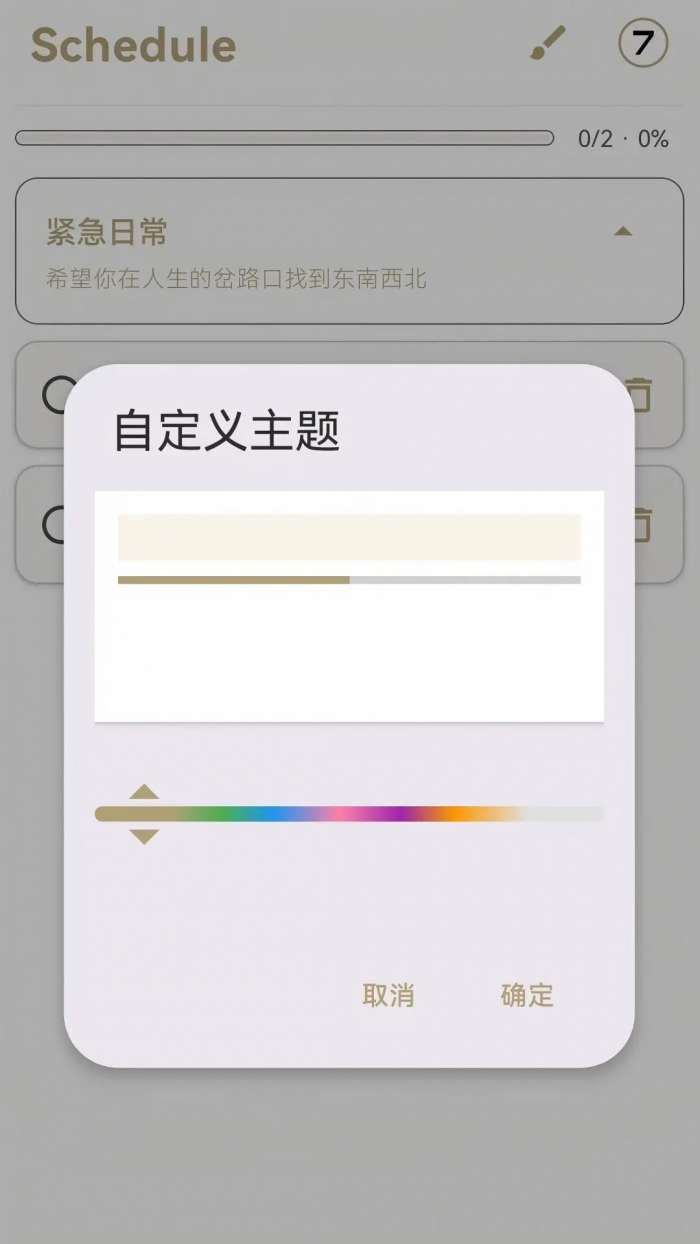
Task: Click the up triangle above slider handle
Action: coord(144,791)
